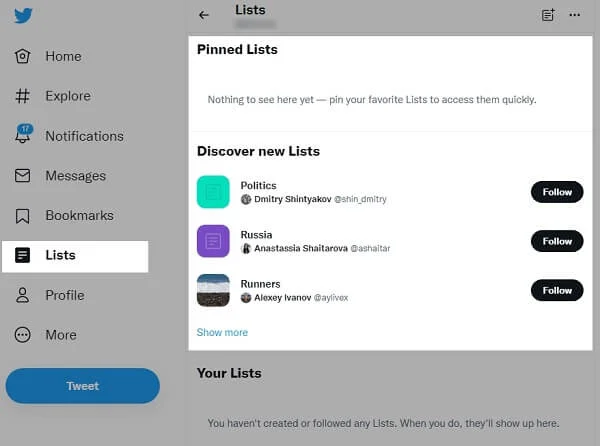The width and height of the screenshot is (600, 446).
Task: Create a new List icon
Action: (547, 15)
